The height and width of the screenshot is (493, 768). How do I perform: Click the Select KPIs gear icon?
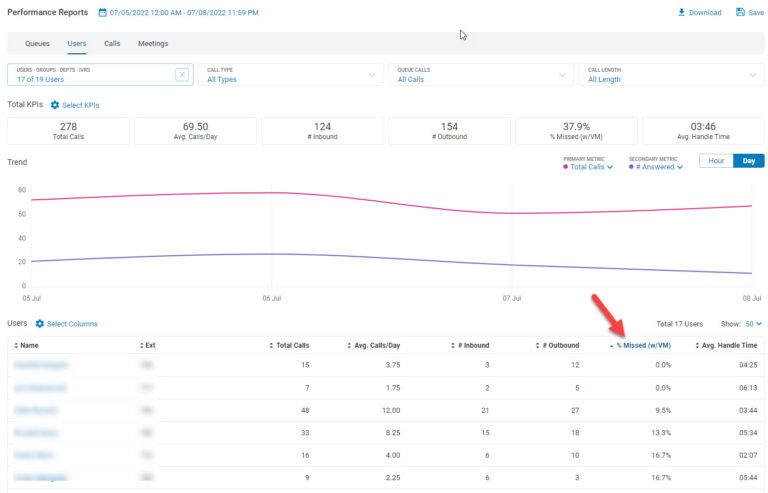(56, 105)
